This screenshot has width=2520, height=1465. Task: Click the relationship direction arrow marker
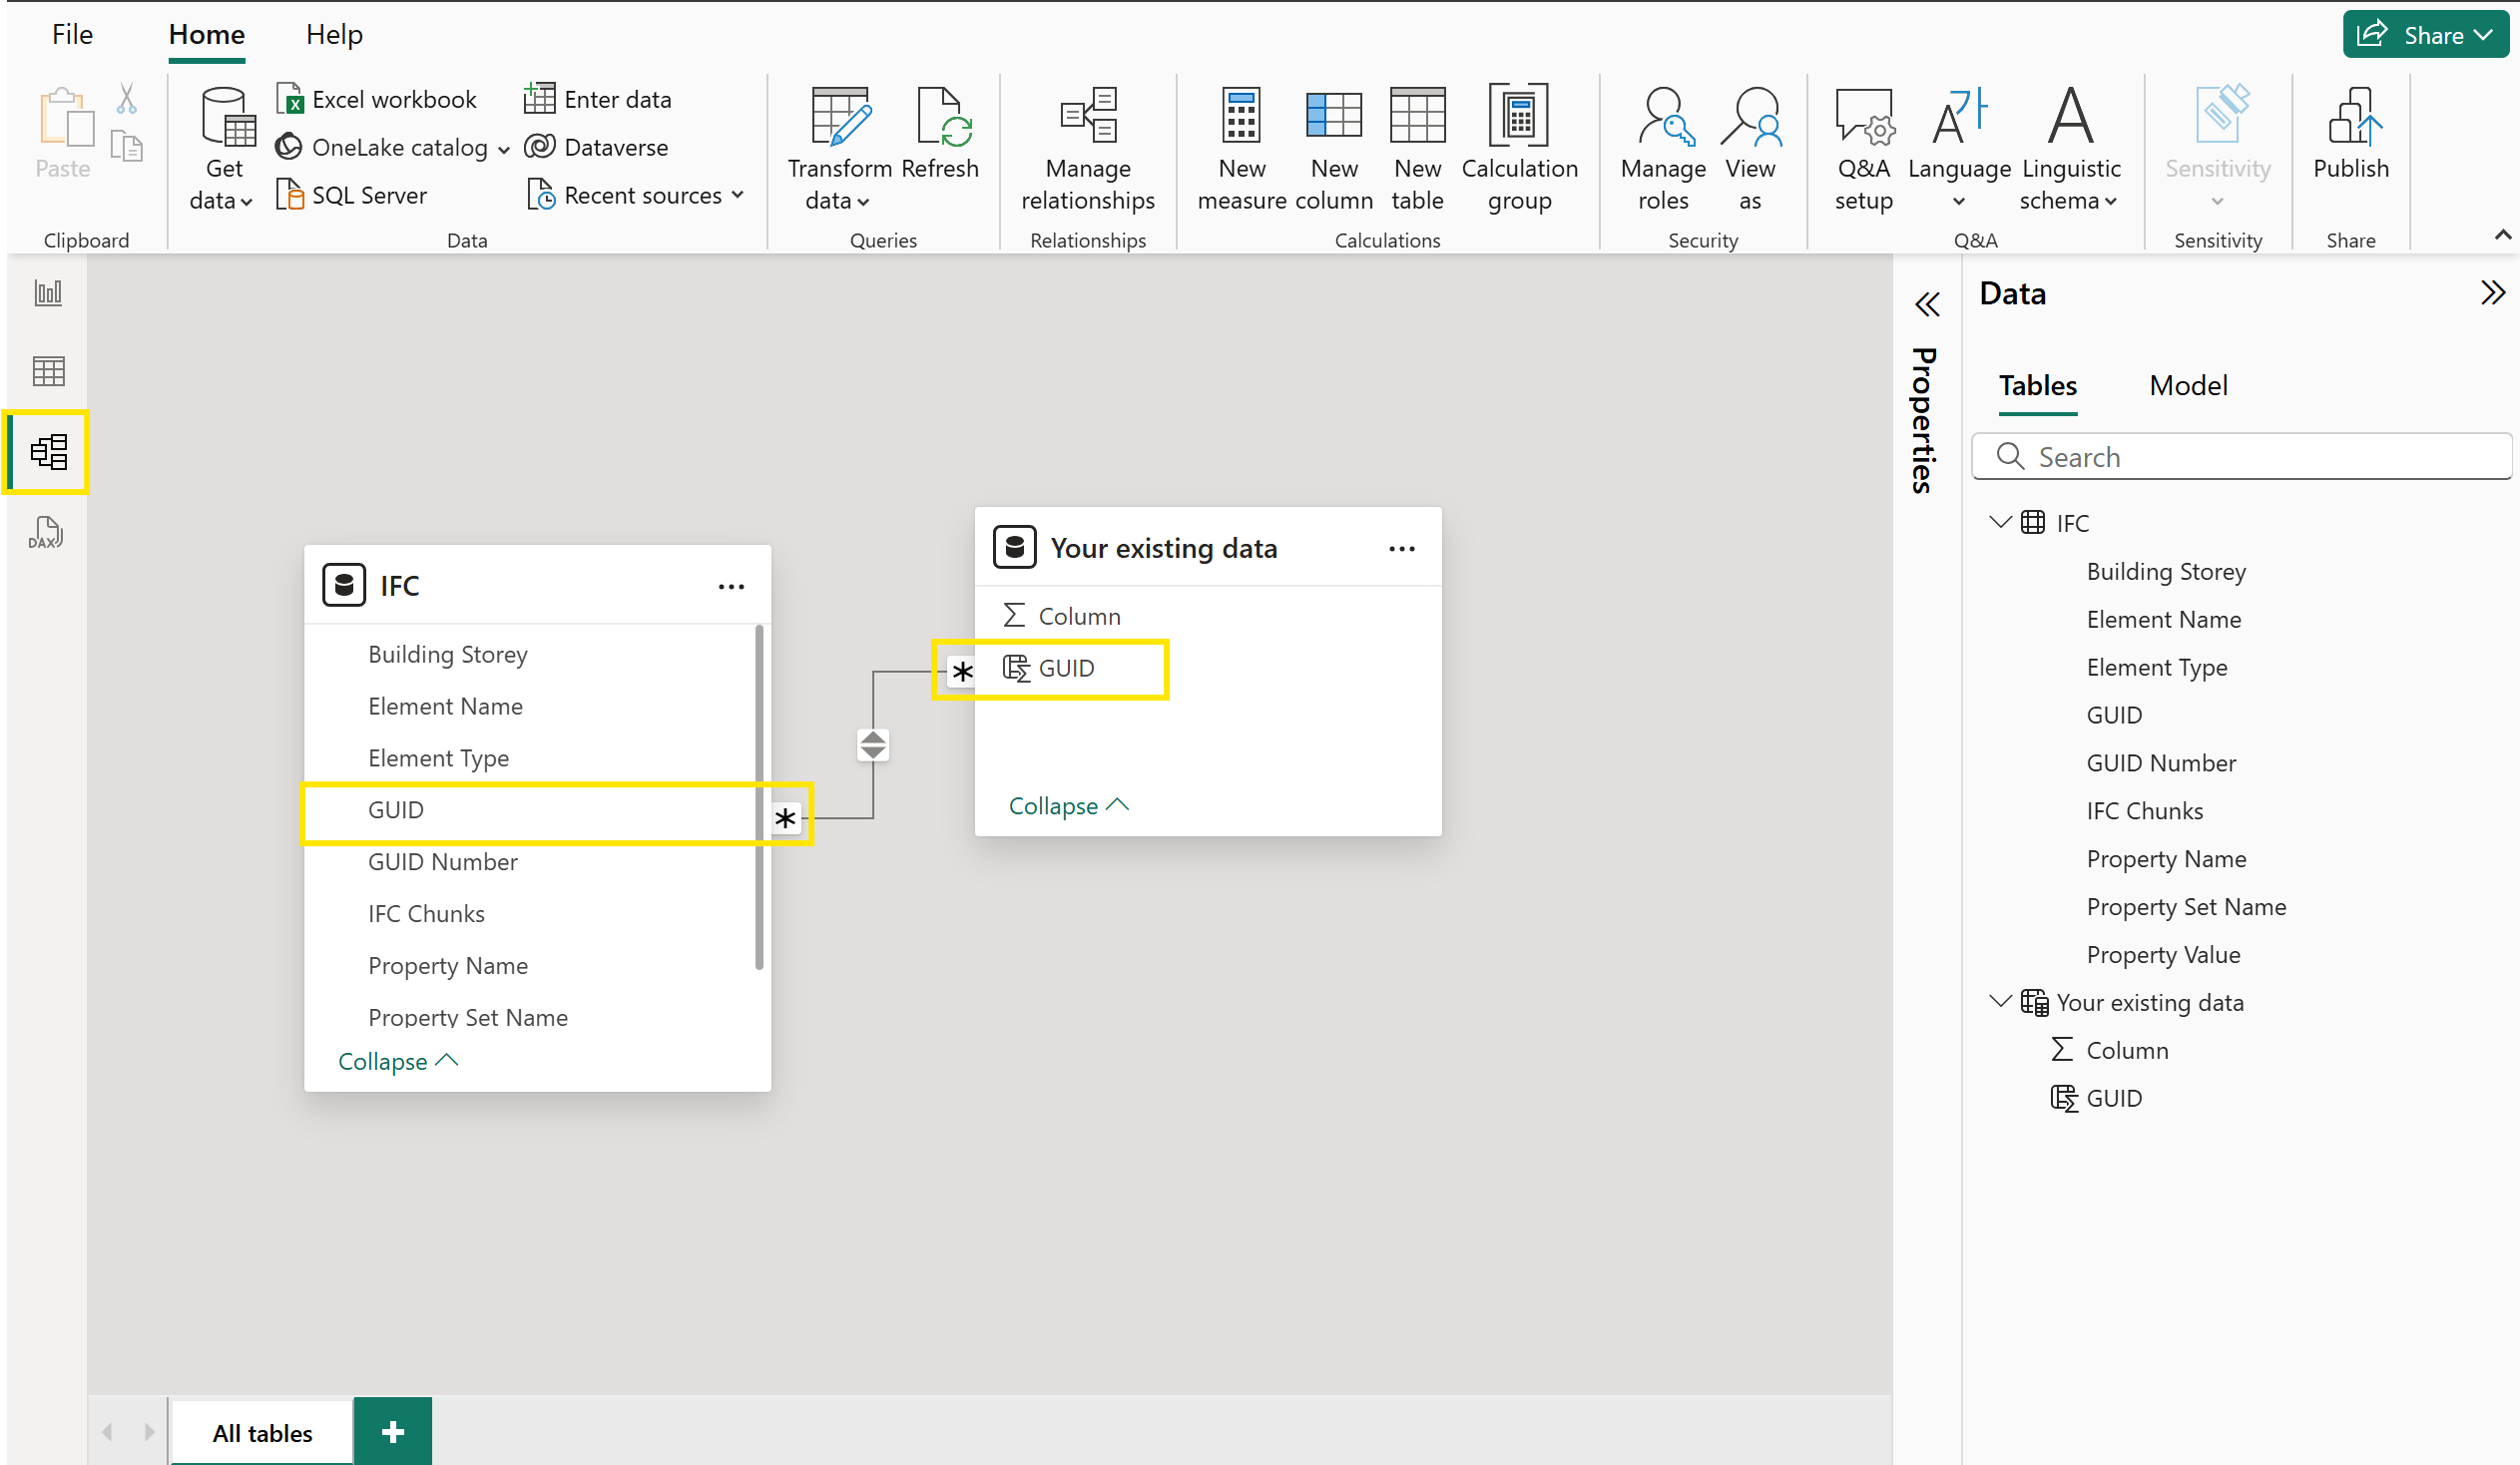click(x=873, y=745)
